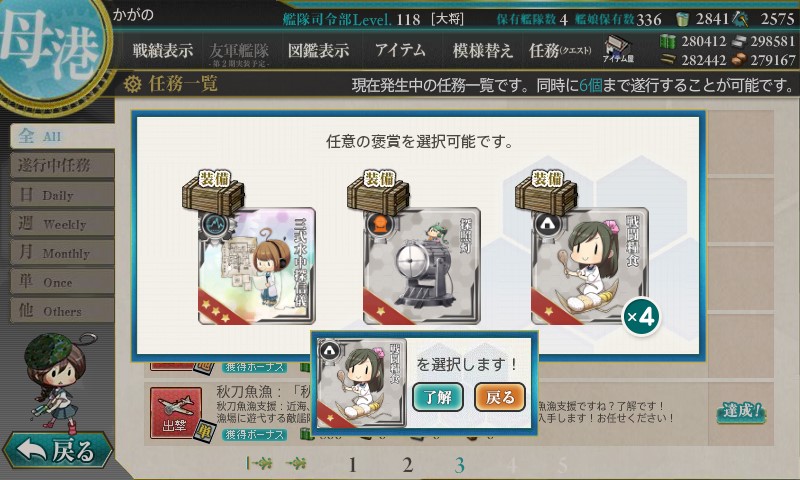The height and width of the screenshot is (480, 800).
Task: Open the アイテム屋 shop icon
Action: (x=618, y=49)
